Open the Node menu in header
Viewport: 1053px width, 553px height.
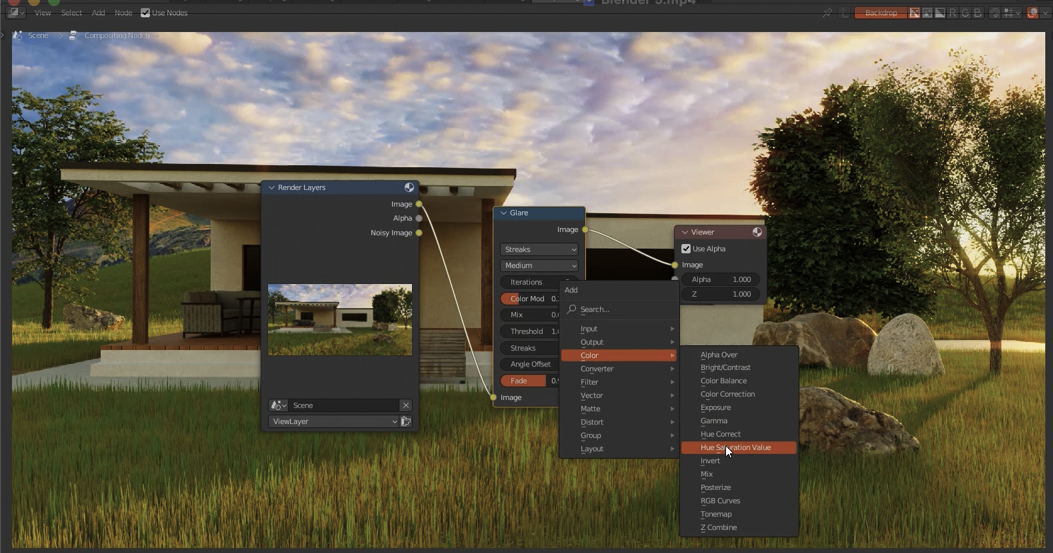(x=123, y=13)
